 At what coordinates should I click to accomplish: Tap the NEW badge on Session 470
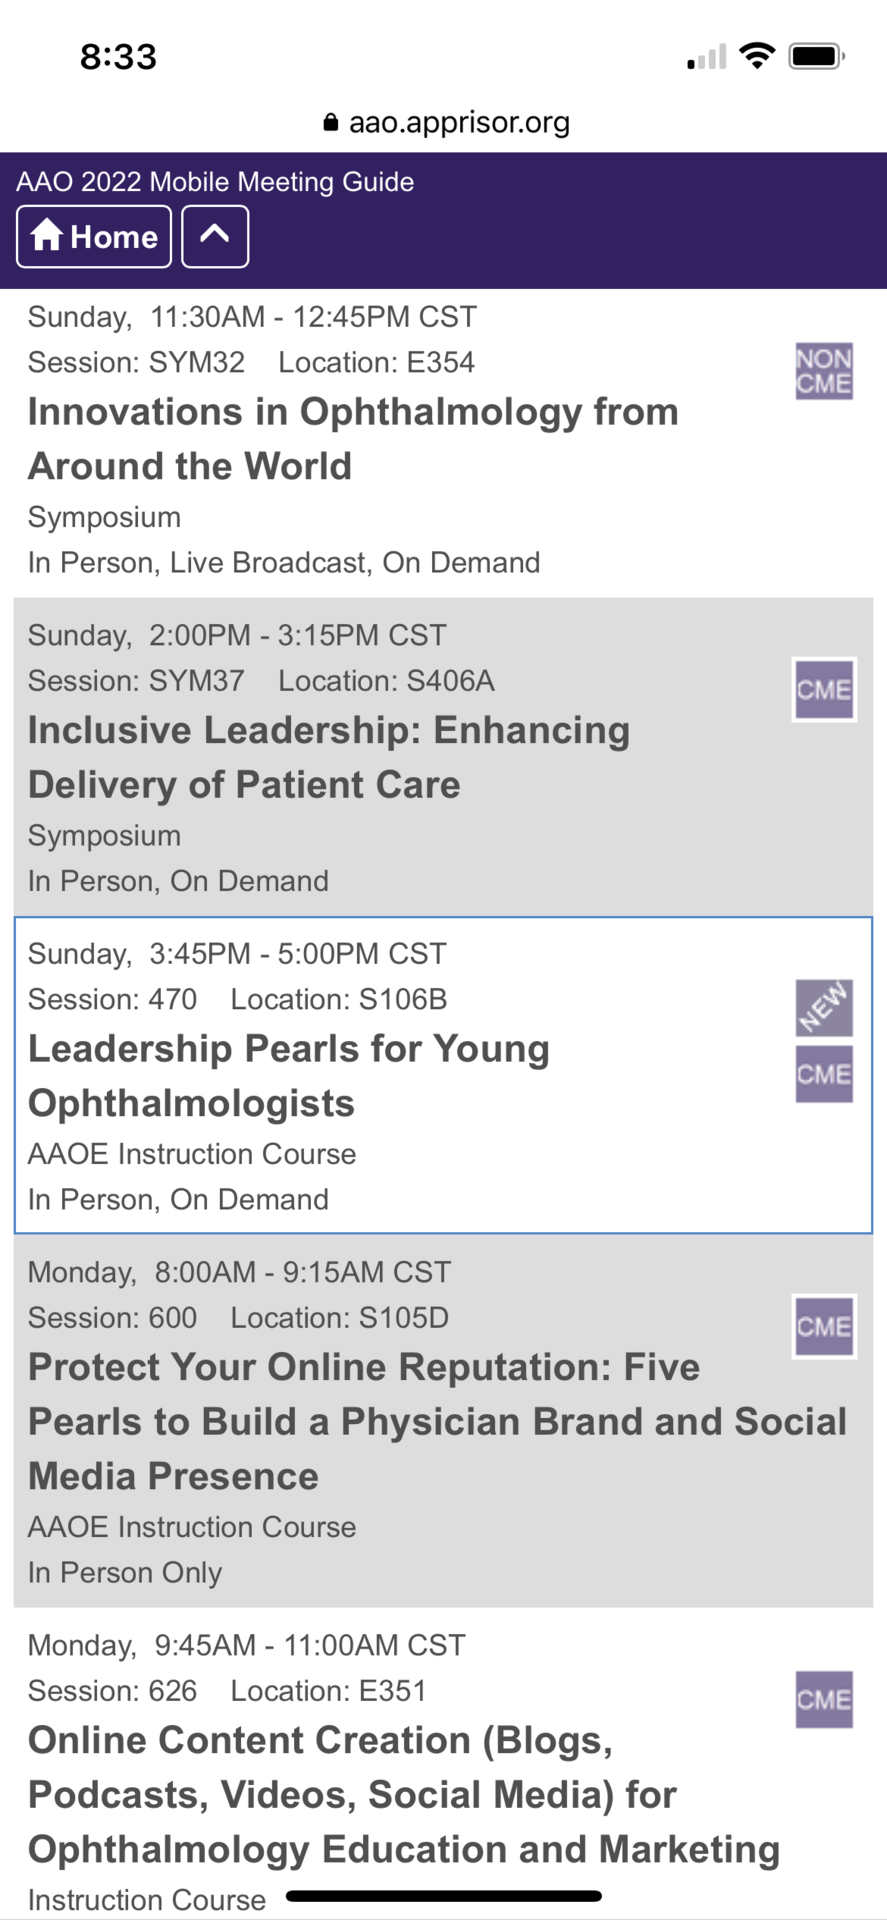[x=824, y=1007]
